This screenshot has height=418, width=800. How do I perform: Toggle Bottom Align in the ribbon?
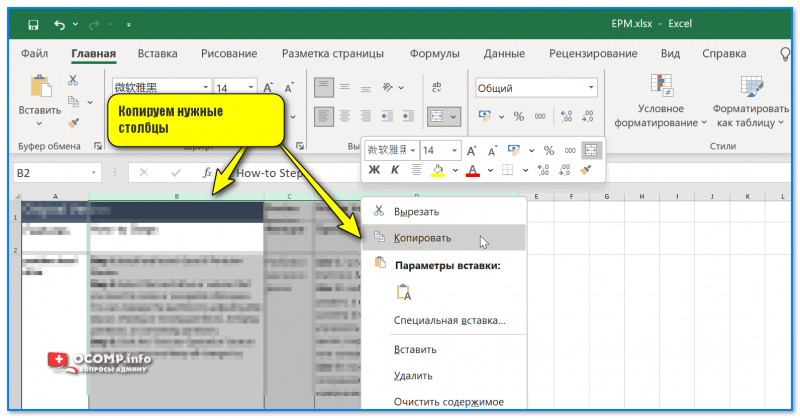pyautogui.click(x=366, y=87)
